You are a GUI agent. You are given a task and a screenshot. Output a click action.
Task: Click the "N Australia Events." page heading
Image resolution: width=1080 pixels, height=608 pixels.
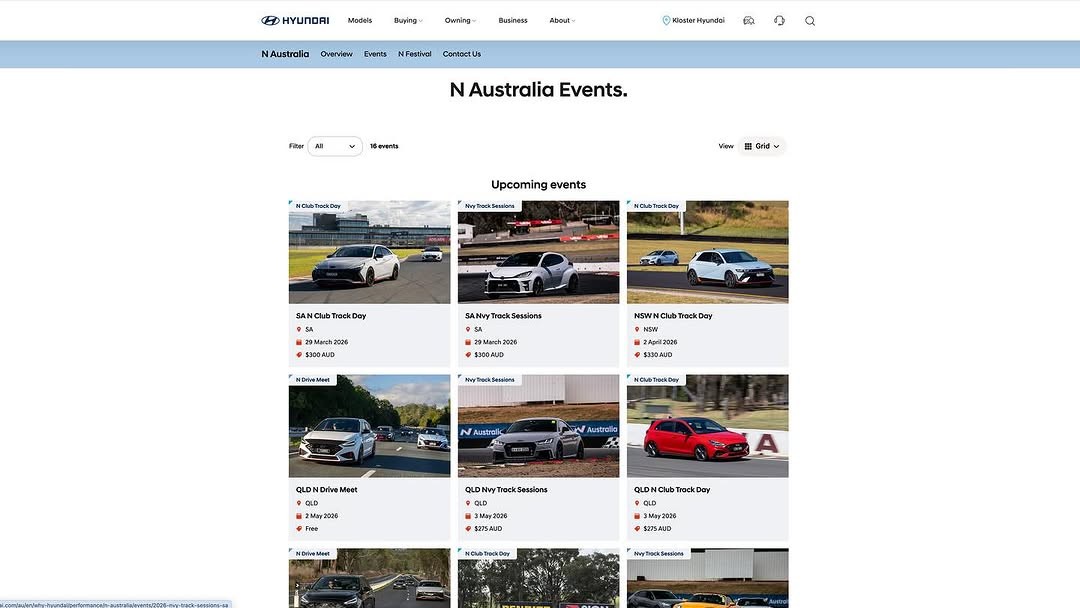tap(539, 90)
